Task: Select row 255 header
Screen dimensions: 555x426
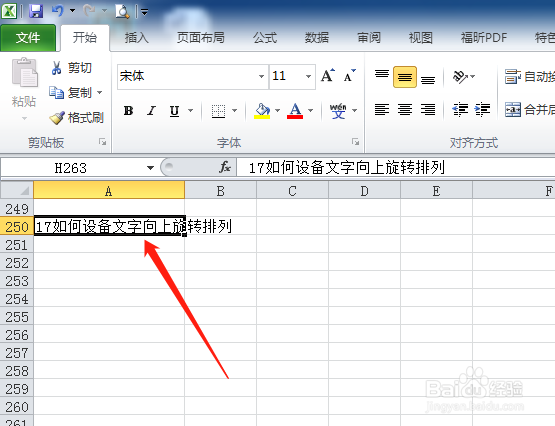Action: tap(17, 317)
